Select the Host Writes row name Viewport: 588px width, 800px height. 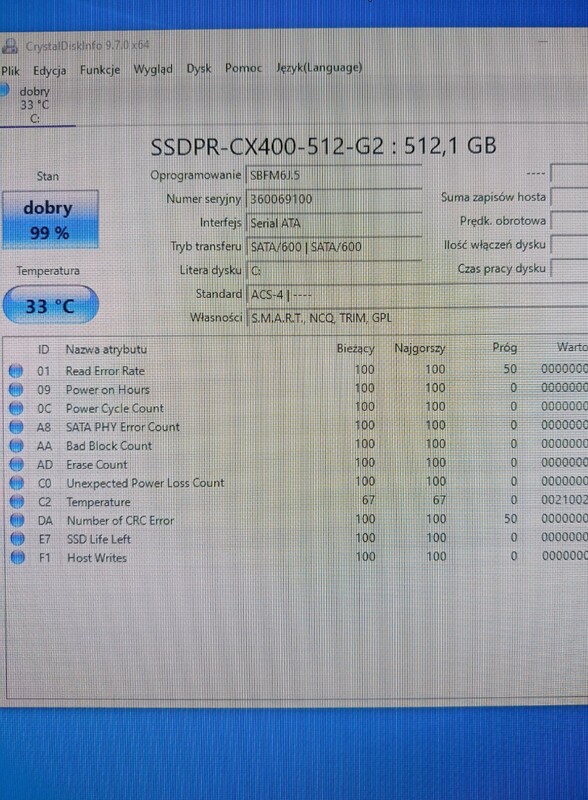pos(97,558)
